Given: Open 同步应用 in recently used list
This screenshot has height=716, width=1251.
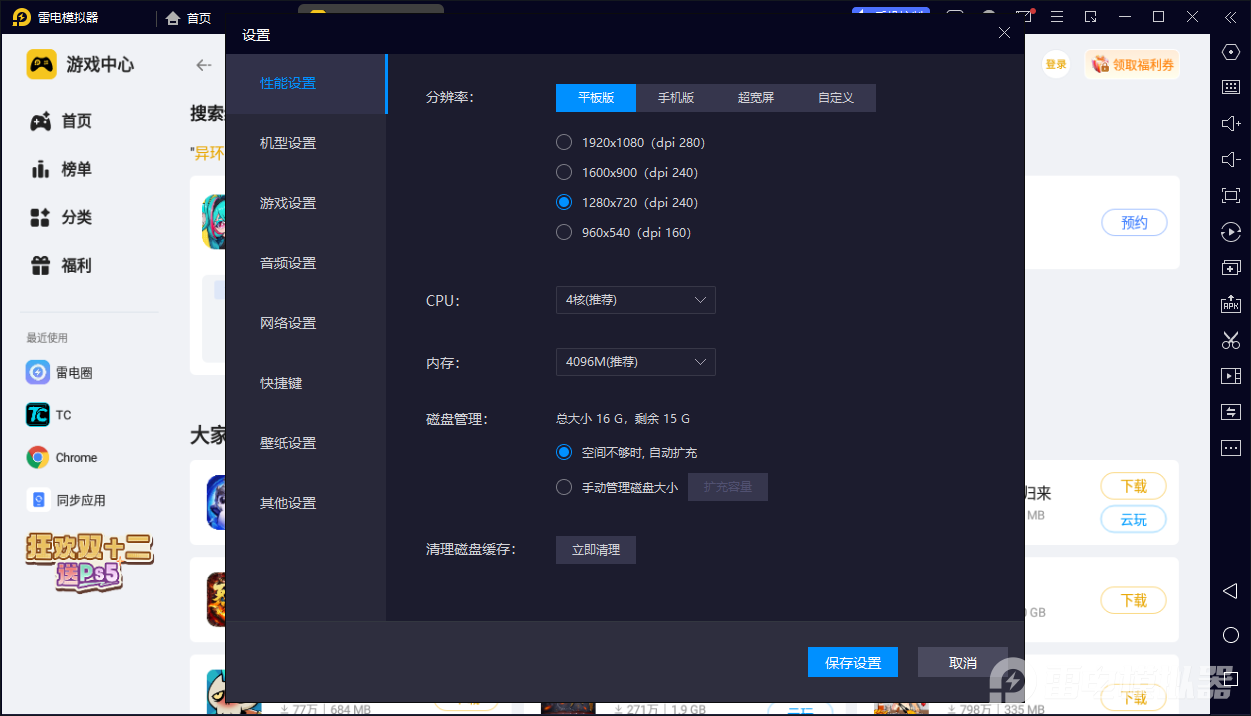Looking at the screenshot, I should 66,500.
